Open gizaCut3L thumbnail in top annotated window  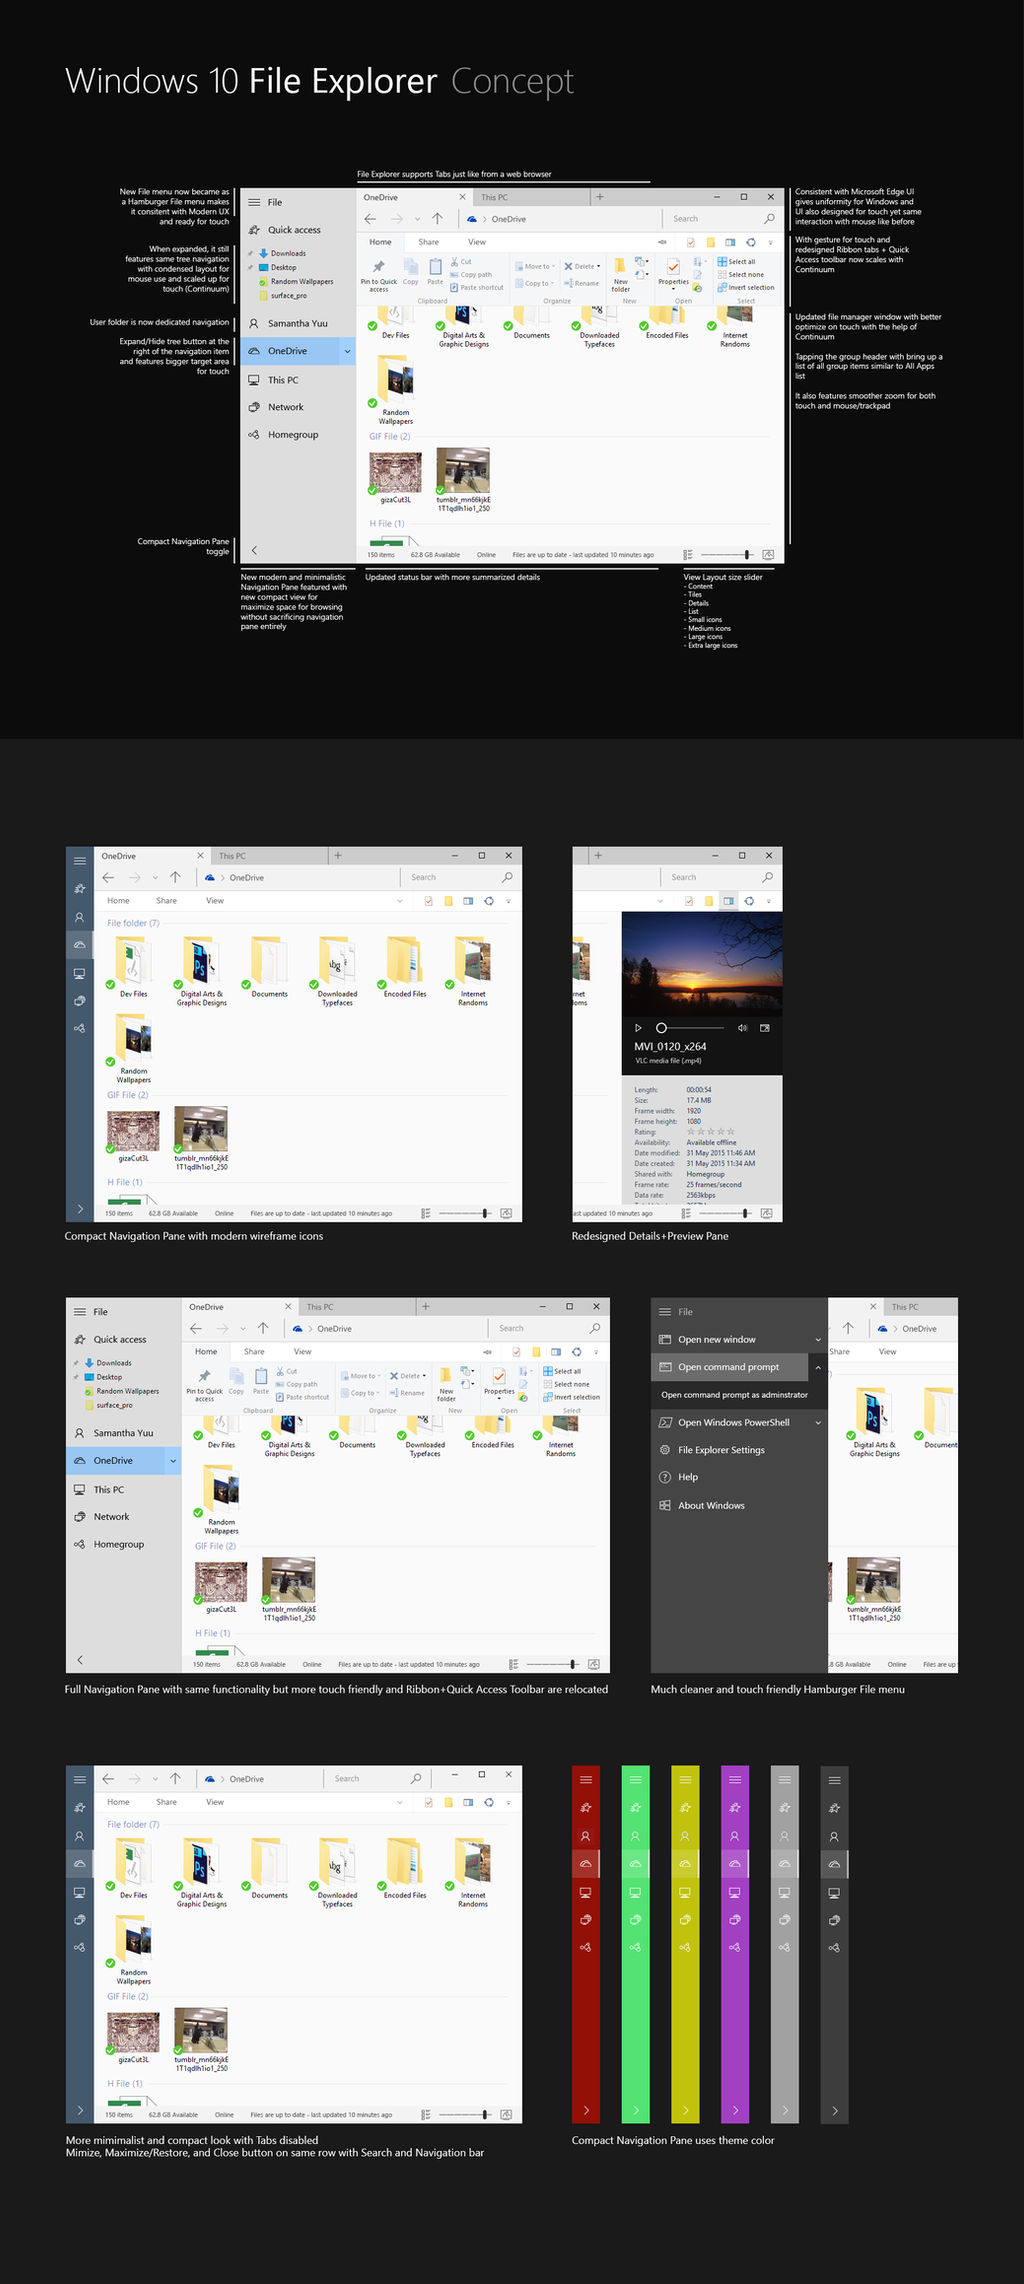pyautogui.click(x=396, y=471)
